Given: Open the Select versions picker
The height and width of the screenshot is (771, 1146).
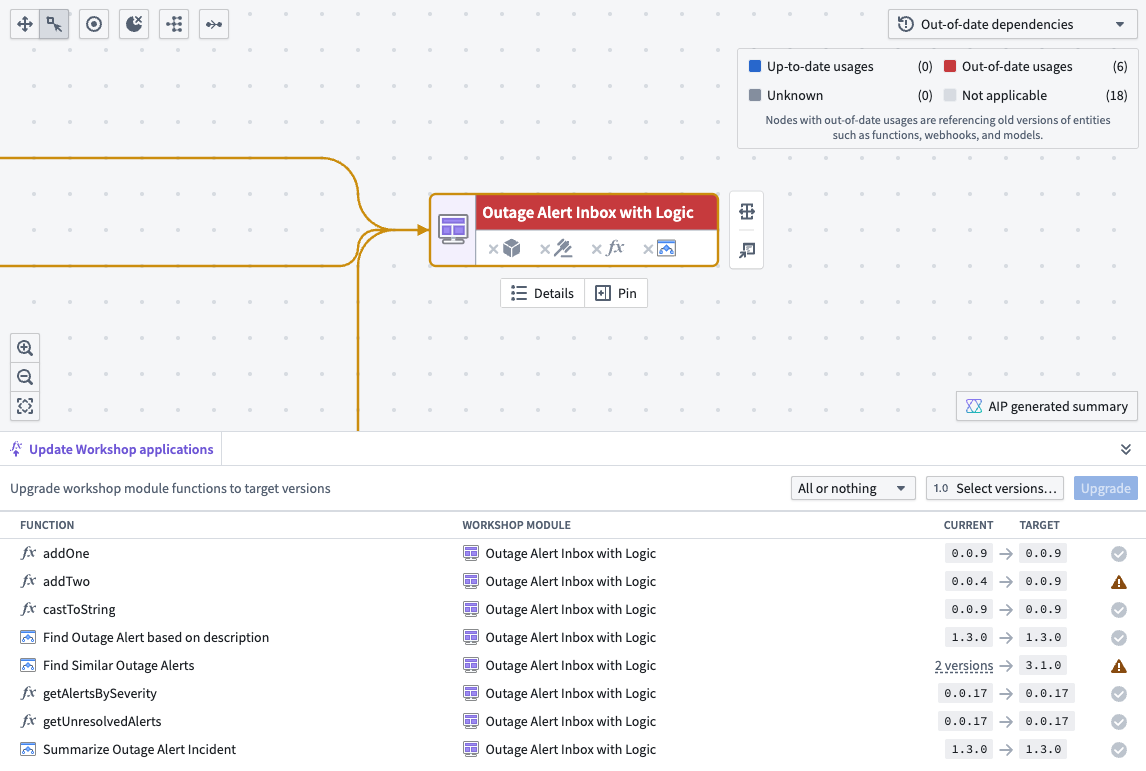Looking at the screenshot, I should click(994, 488).
